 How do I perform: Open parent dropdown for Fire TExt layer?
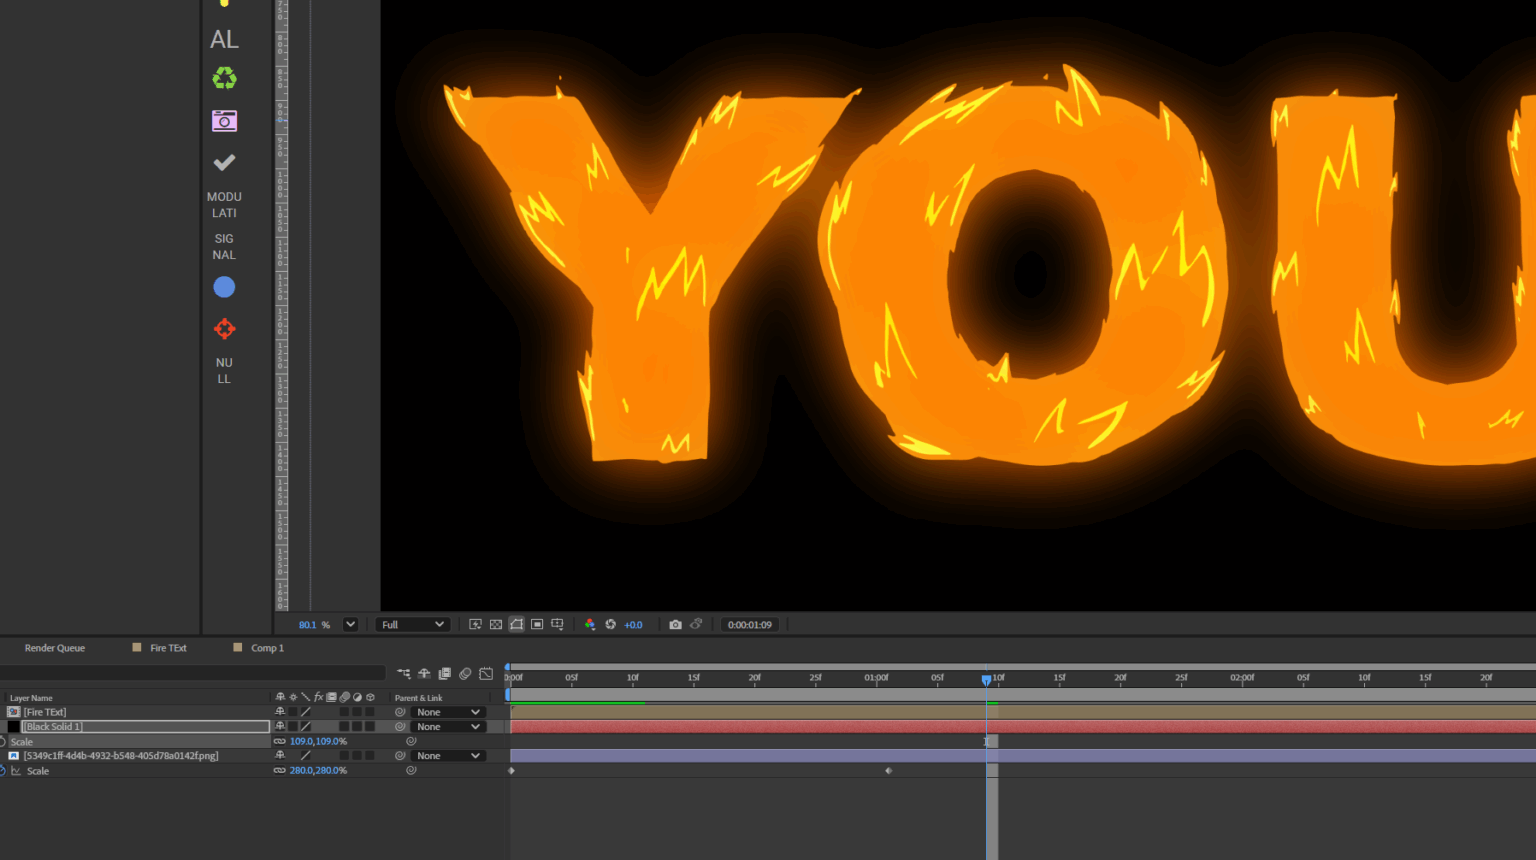point(448,712)
